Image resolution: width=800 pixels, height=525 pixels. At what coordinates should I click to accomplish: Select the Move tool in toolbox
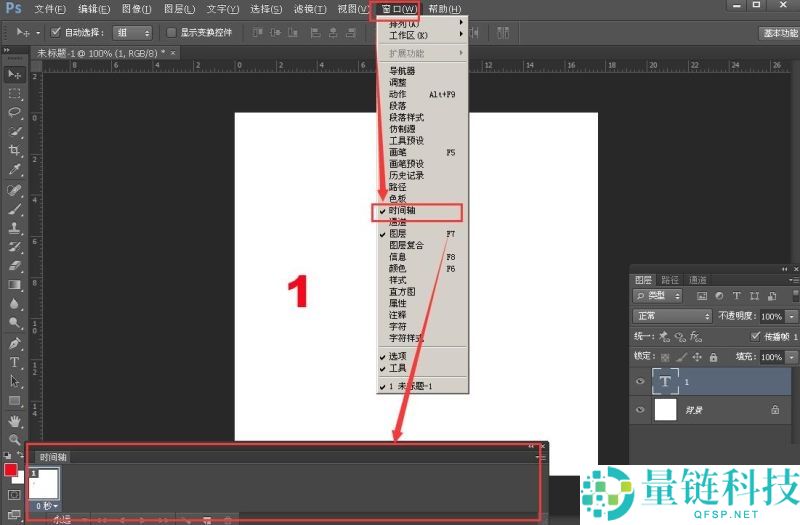click(15, 75)
